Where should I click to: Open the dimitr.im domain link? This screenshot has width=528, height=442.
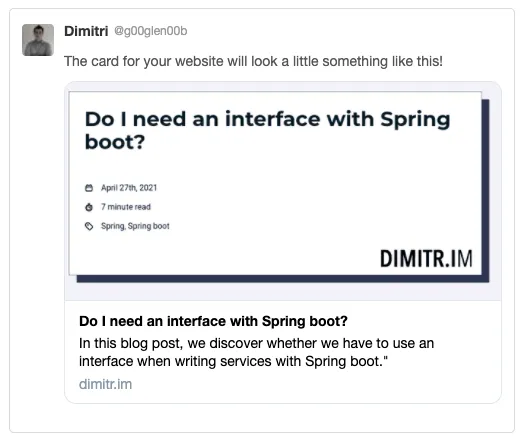point(105,384)
